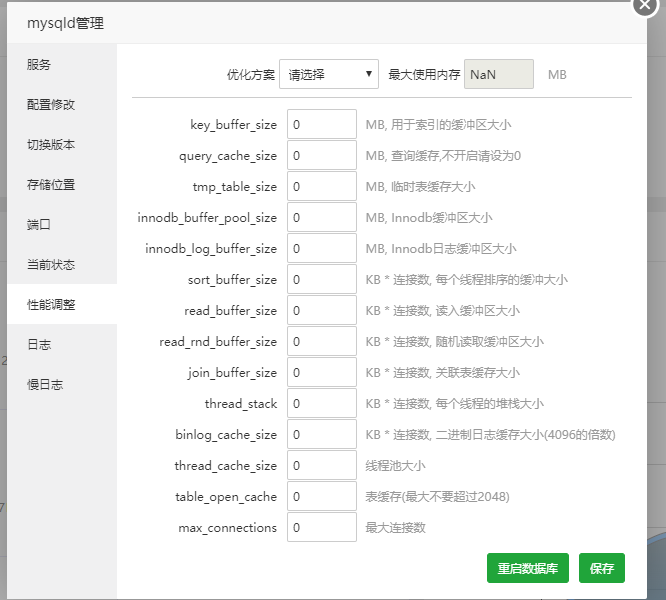
Task: Select the join_buffer_size input
Action: pos(322,372)
